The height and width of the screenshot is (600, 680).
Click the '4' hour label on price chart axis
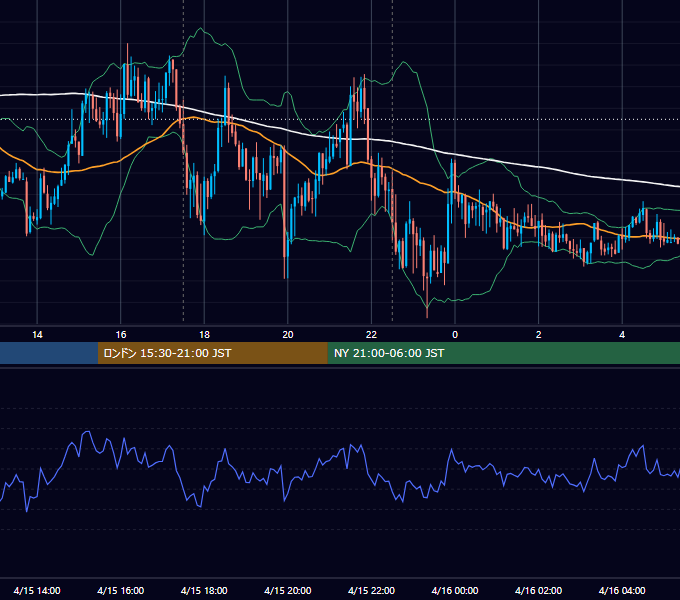(x=622, y=335)
